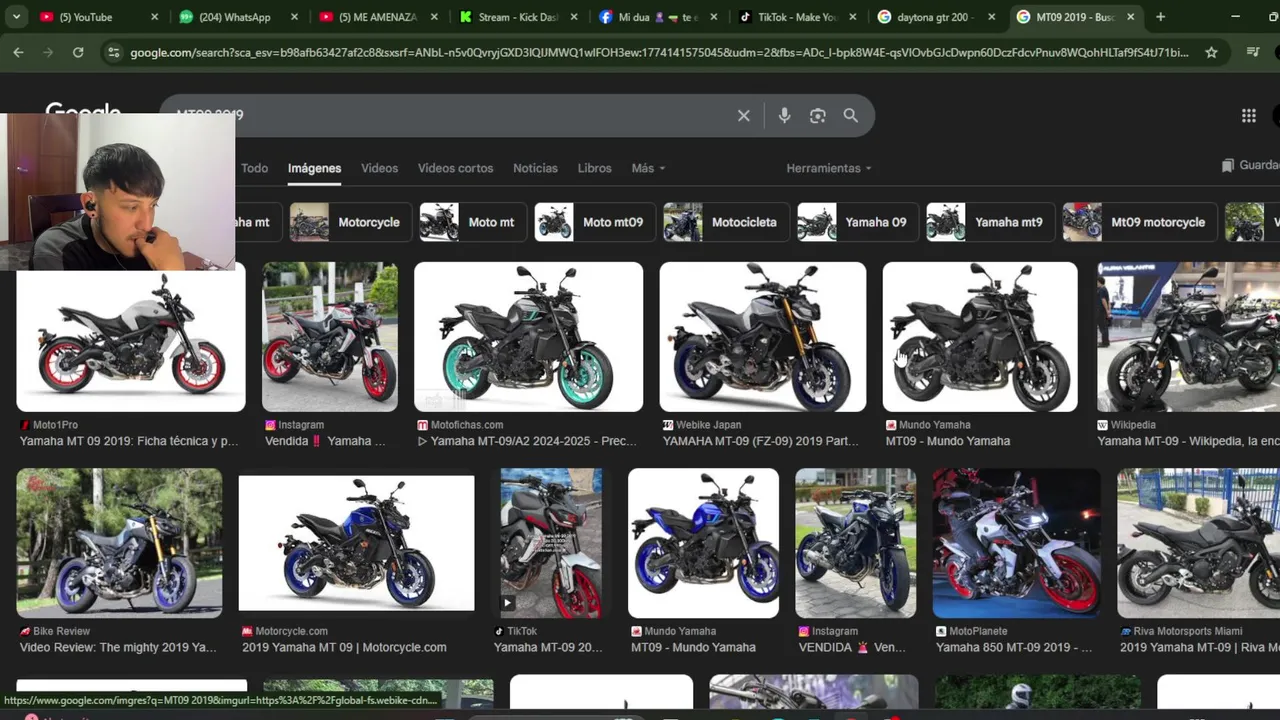Switch to the TikTok - Make Your Day tab
1280x720 pixels.
click(x=795, y=17)
